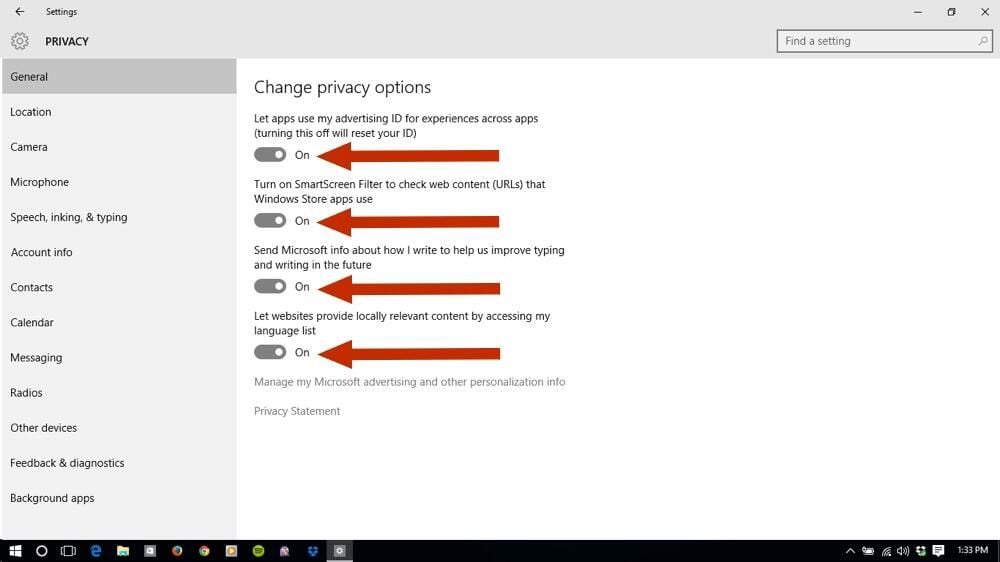Select General in the privacy sidebar

click(119, 77)
